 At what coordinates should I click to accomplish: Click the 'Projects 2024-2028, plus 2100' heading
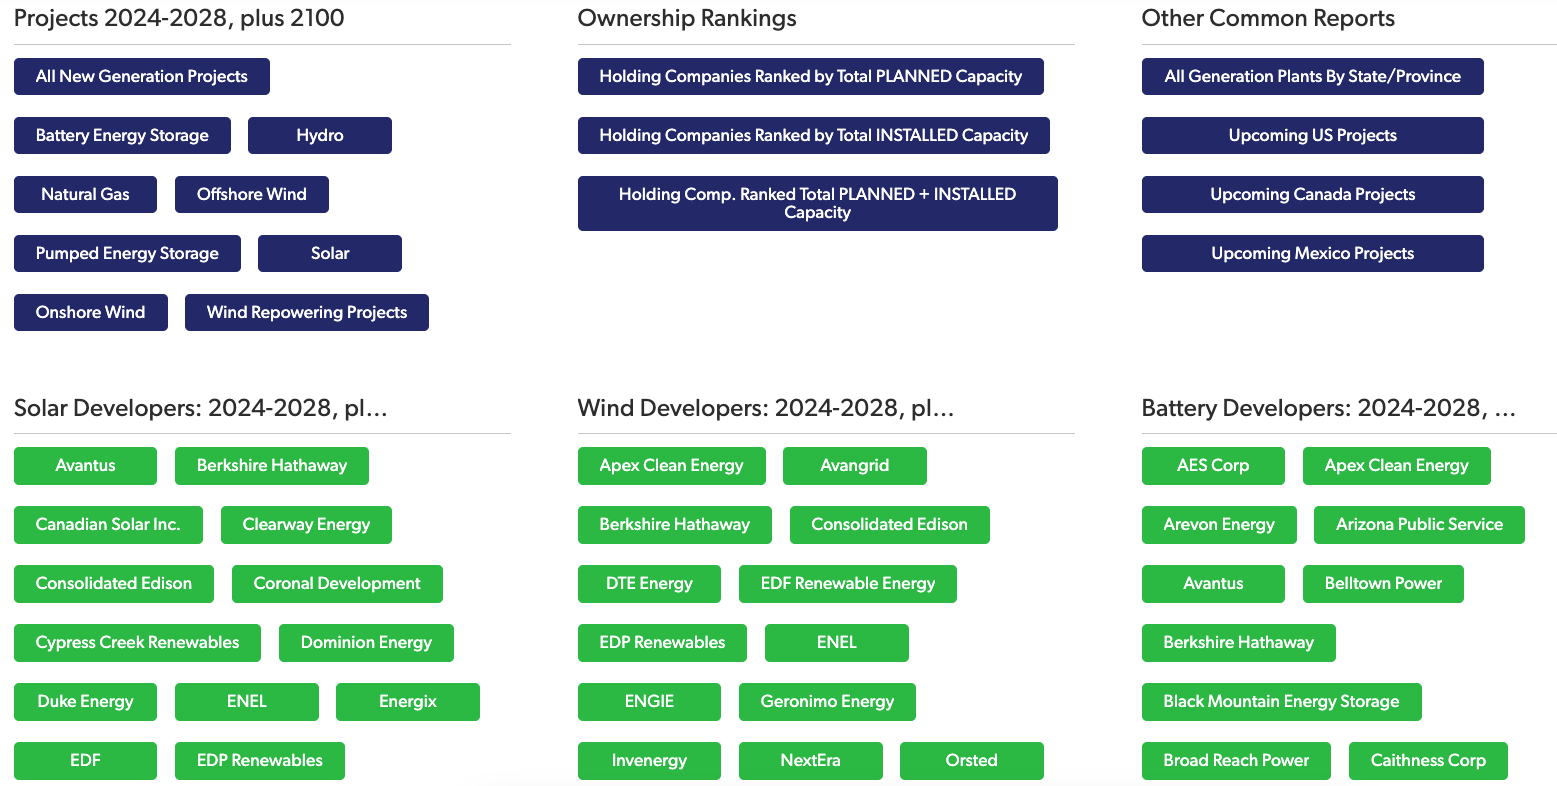coord(179,18)
